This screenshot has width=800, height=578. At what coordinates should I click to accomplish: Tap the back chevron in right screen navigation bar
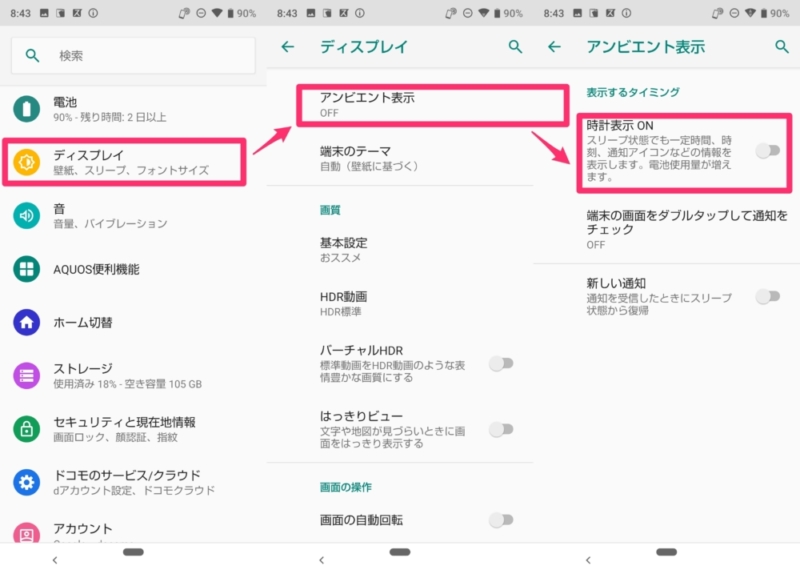point(588,560)
